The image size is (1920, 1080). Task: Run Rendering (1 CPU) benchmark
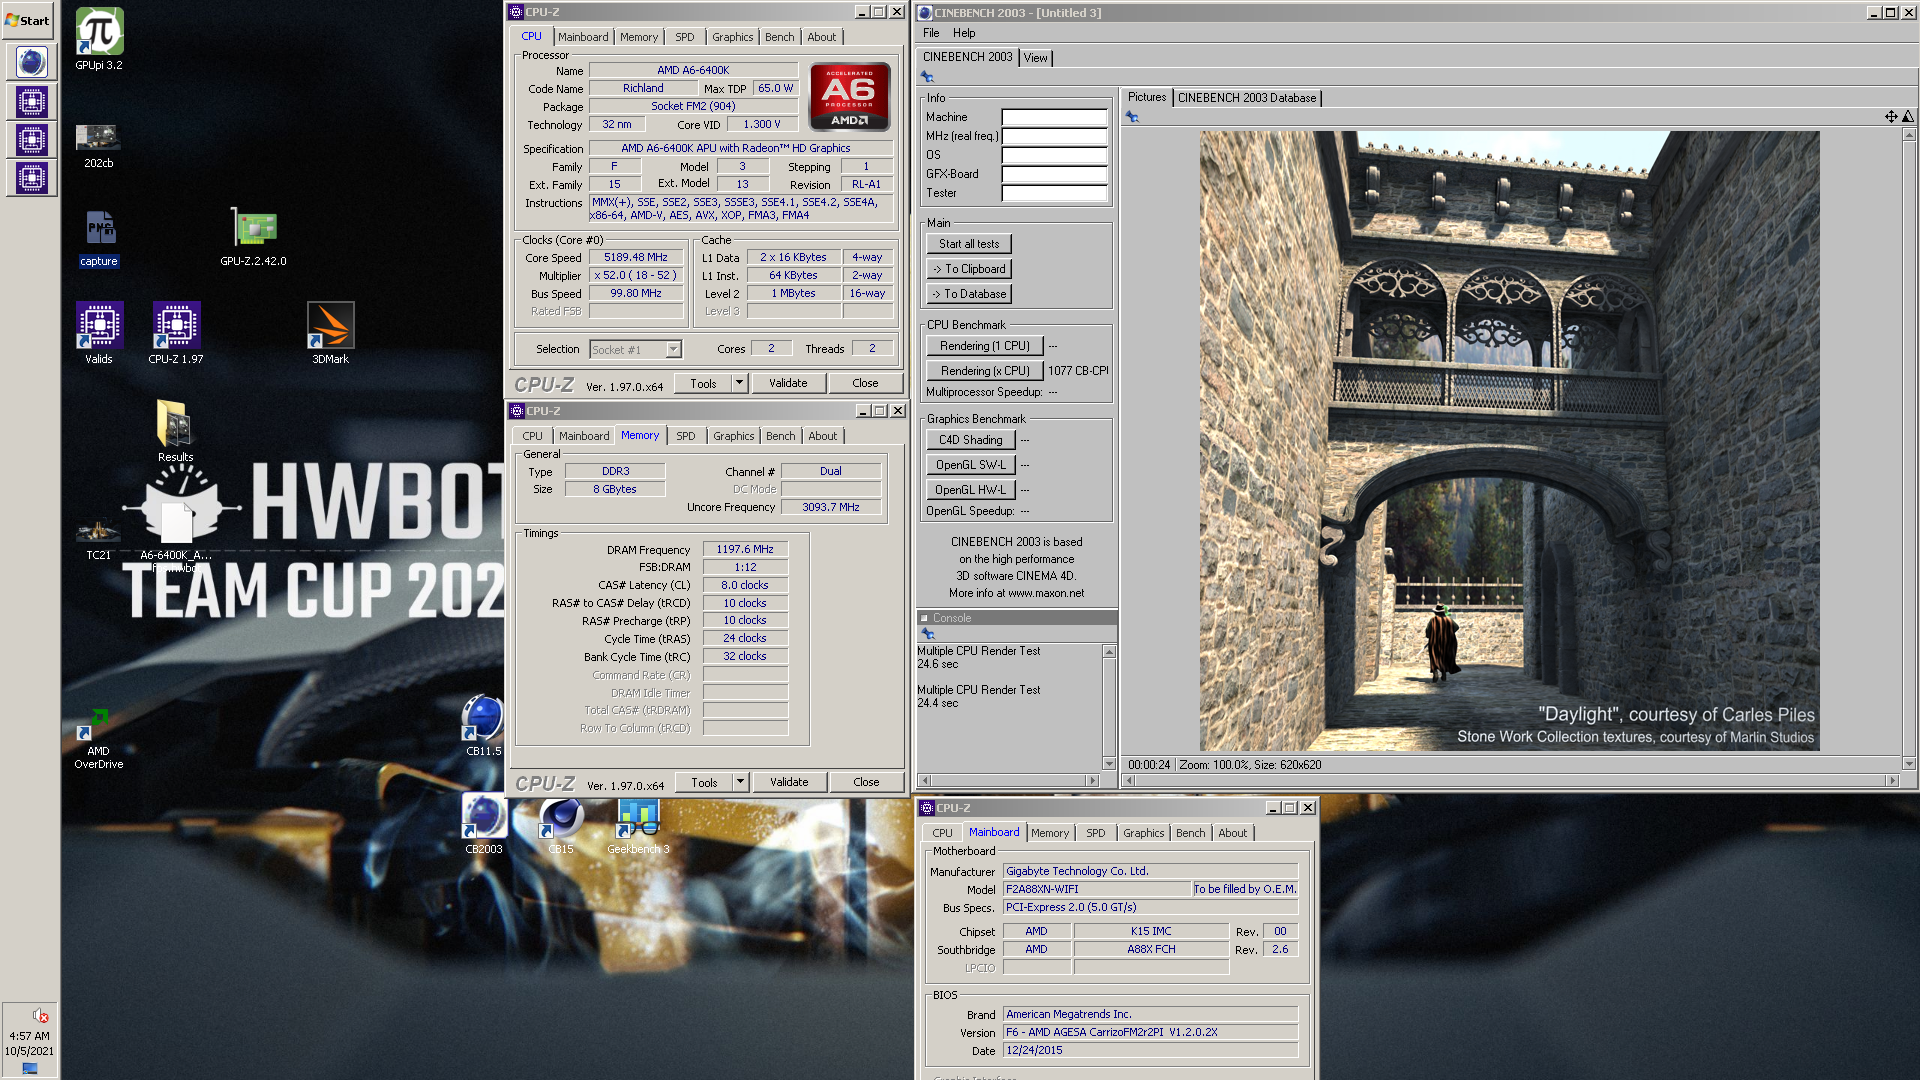[984, 346]
